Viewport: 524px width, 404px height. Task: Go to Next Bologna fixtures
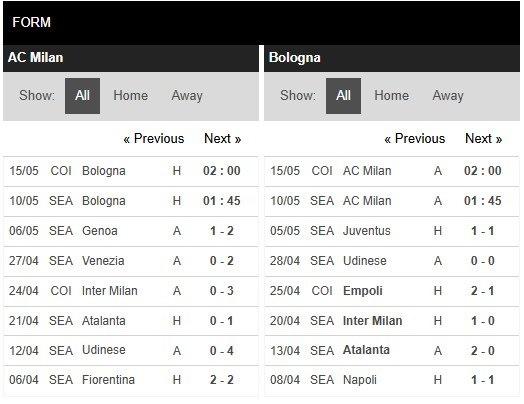pyautogui.click(x=484, y=138)
